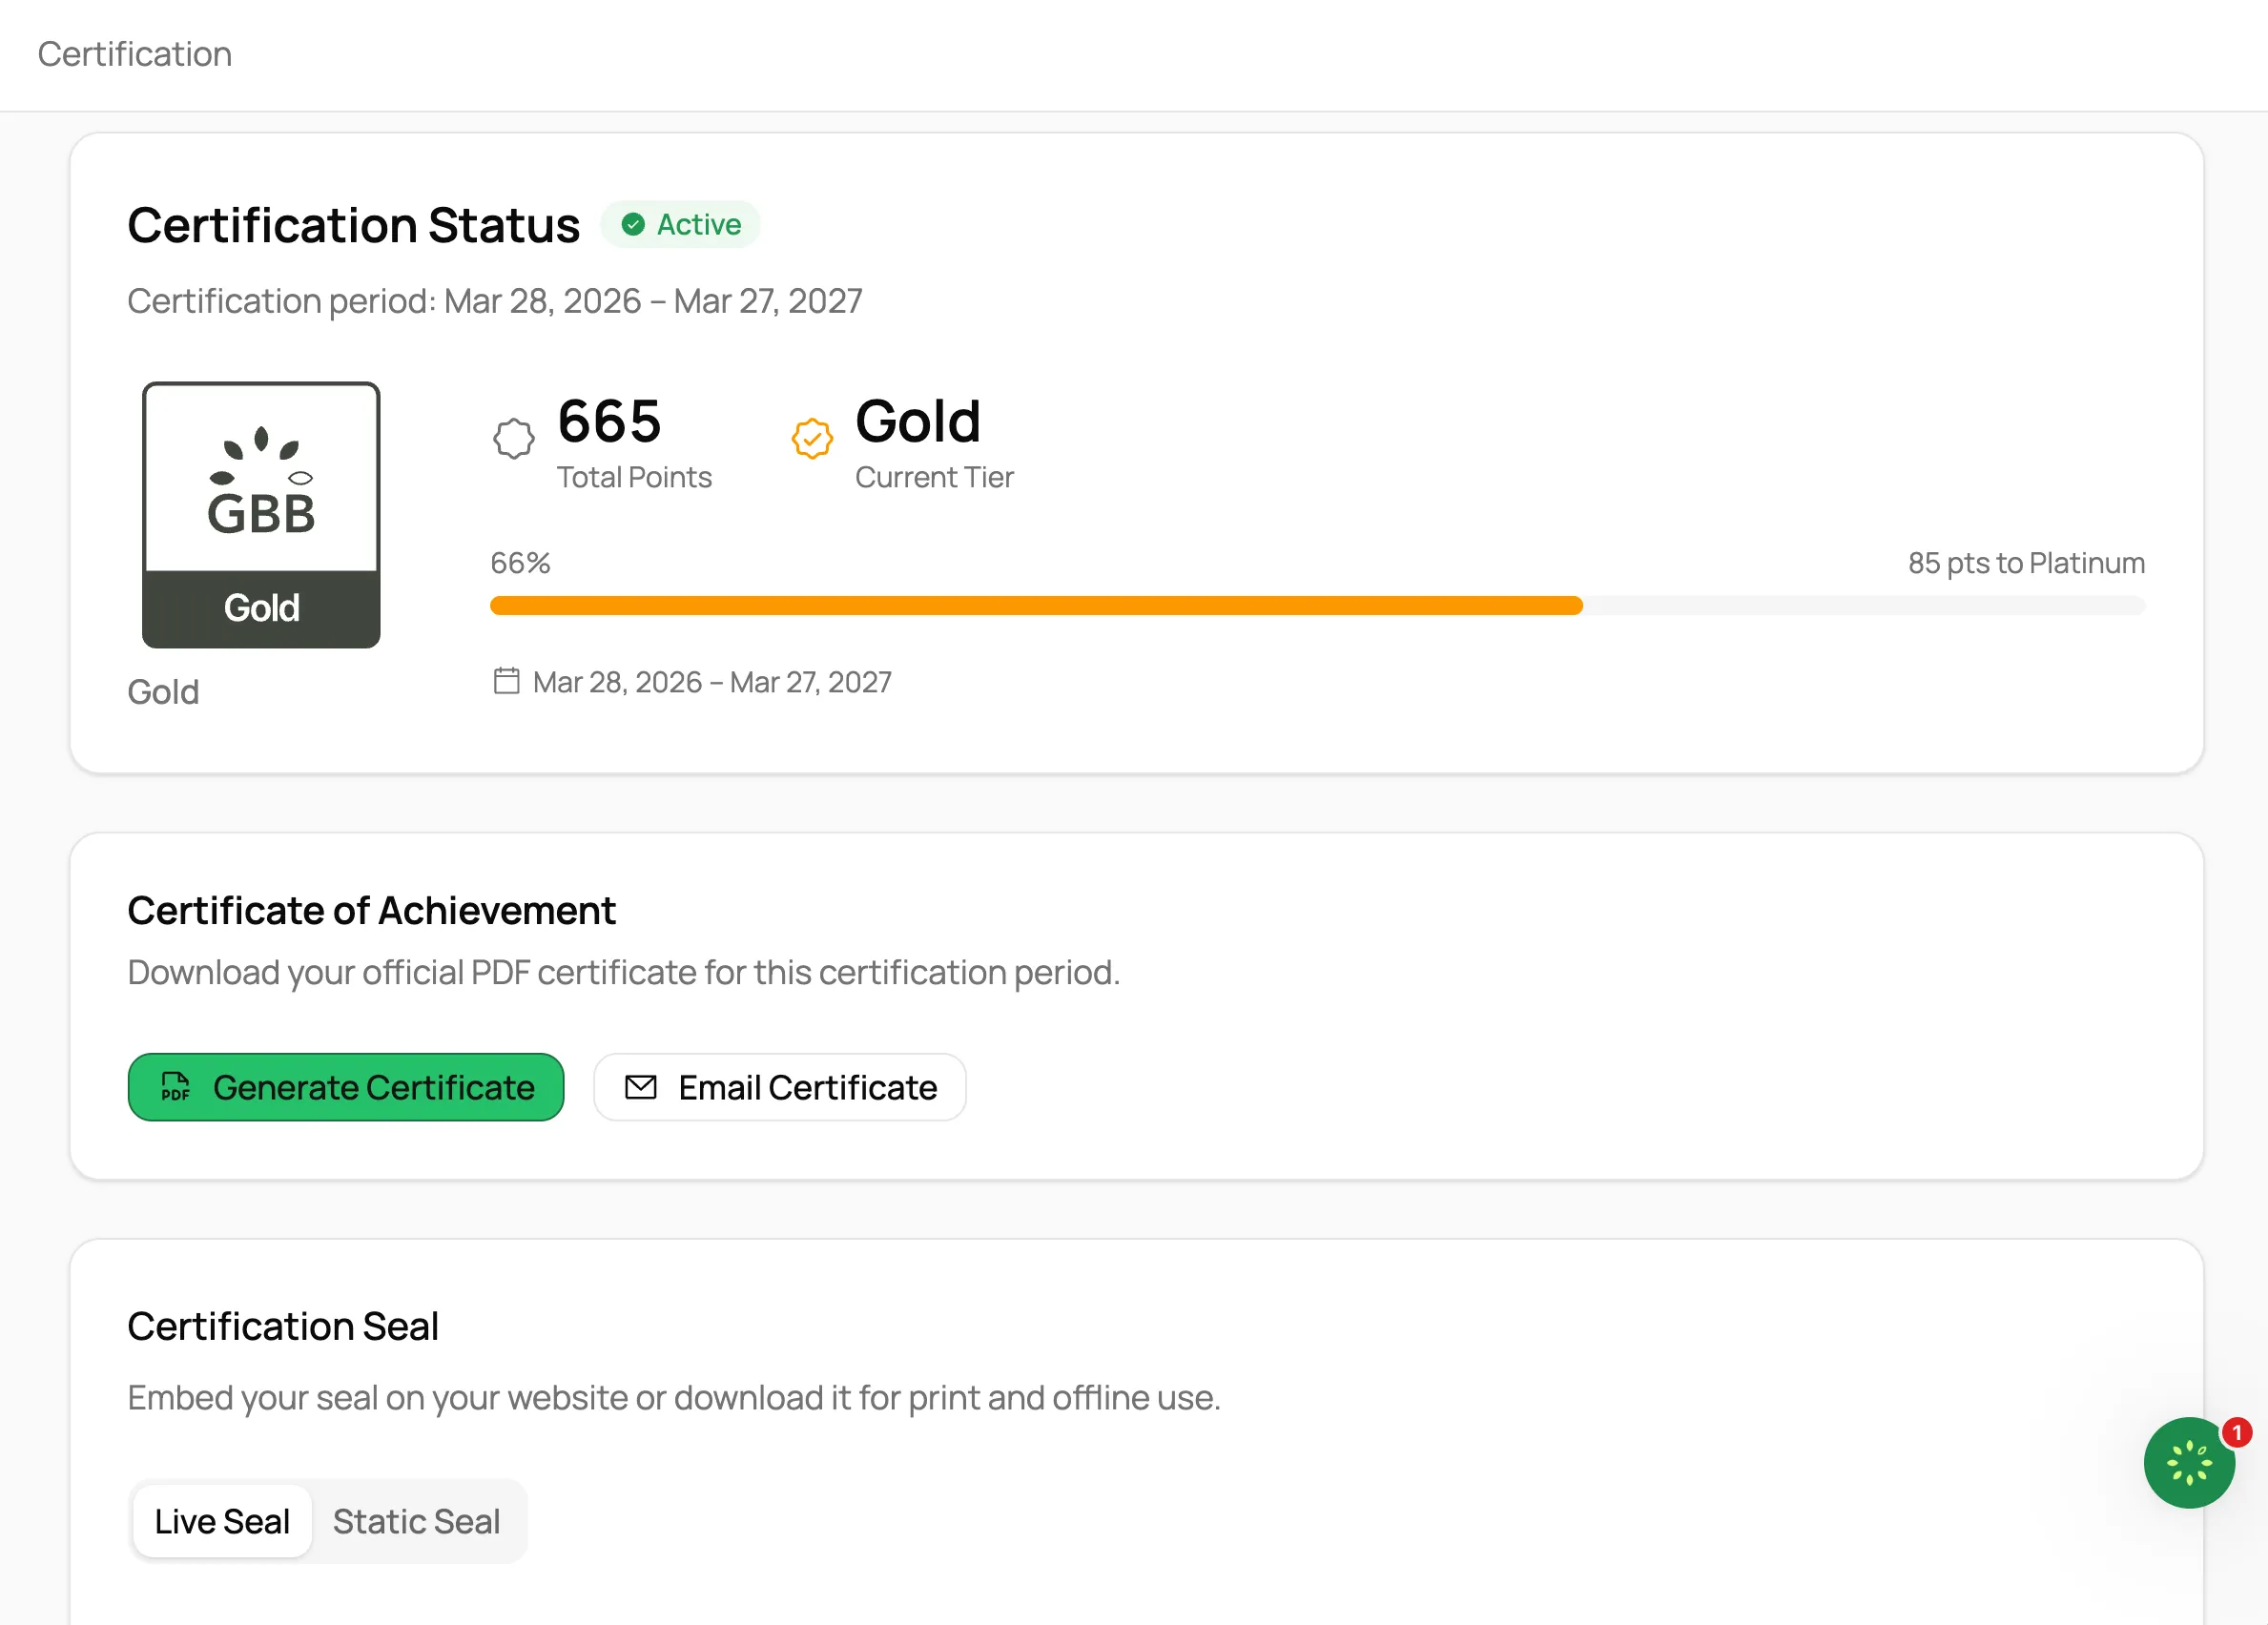The height and width of the screenshot is (1625, 2268).
Task: Switch to the Live Seal tab
Action: coord(222,1521)
